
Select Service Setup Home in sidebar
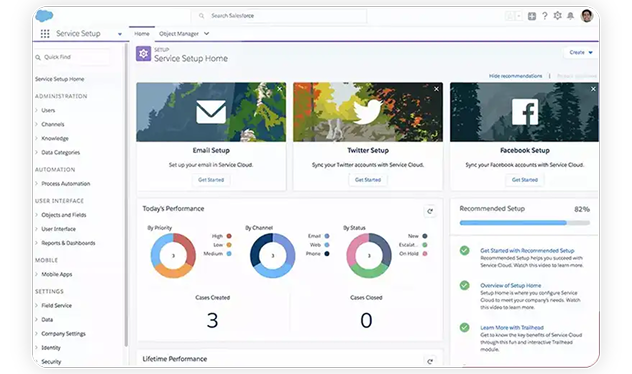pyautogui.click(x=60, y=79)
